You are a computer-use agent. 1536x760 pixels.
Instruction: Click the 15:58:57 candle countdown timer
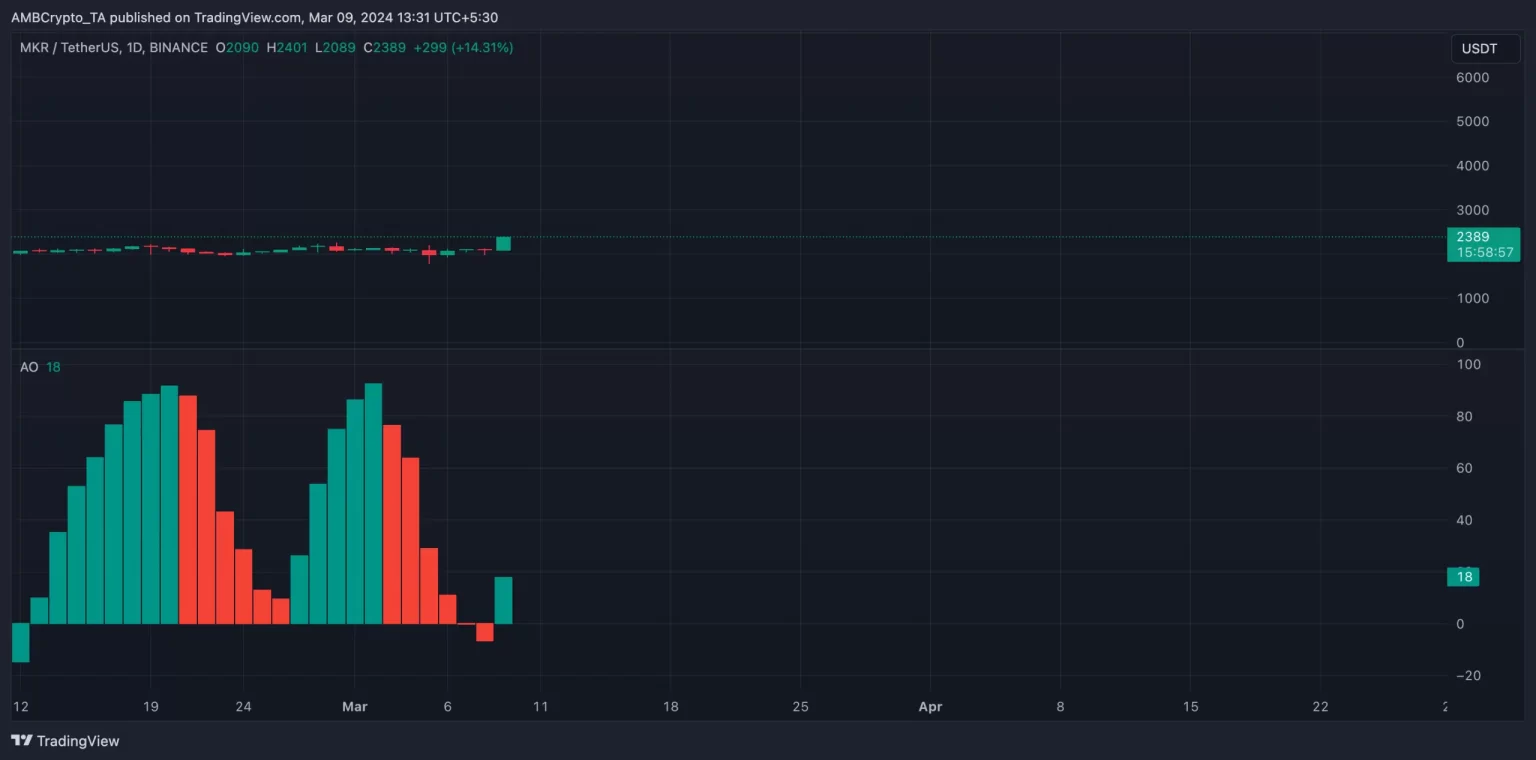click(x=1484, y=253)
